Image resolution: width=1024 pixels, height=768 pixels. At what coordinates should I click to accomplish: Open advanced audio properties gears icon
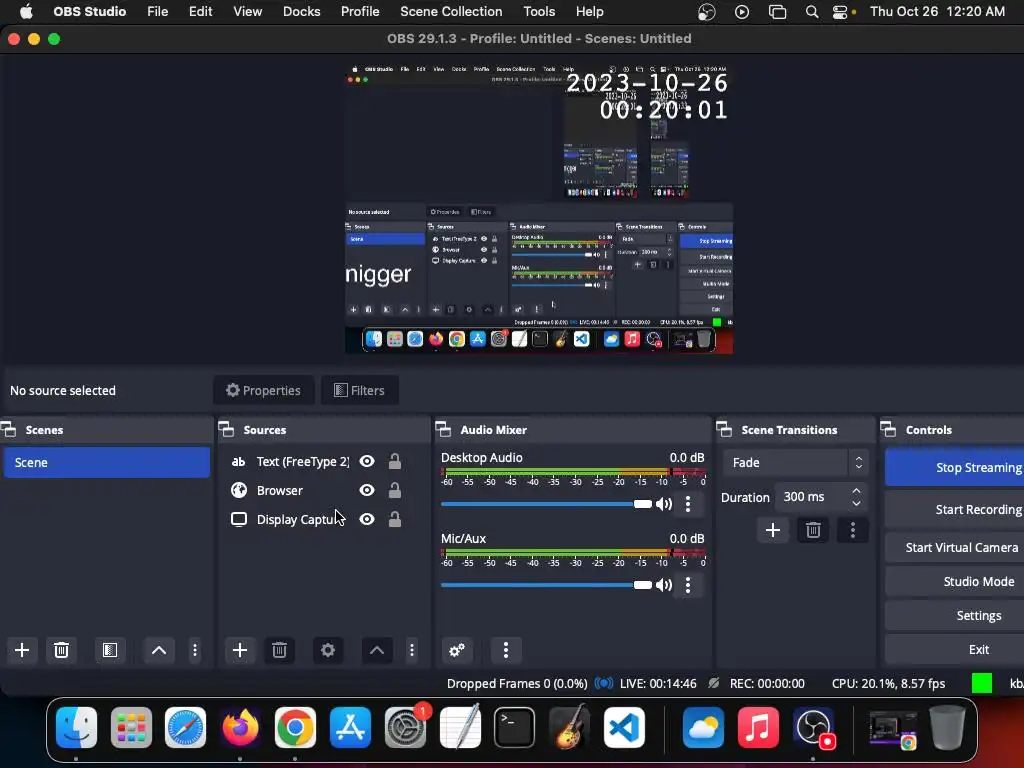pos(457,650)
